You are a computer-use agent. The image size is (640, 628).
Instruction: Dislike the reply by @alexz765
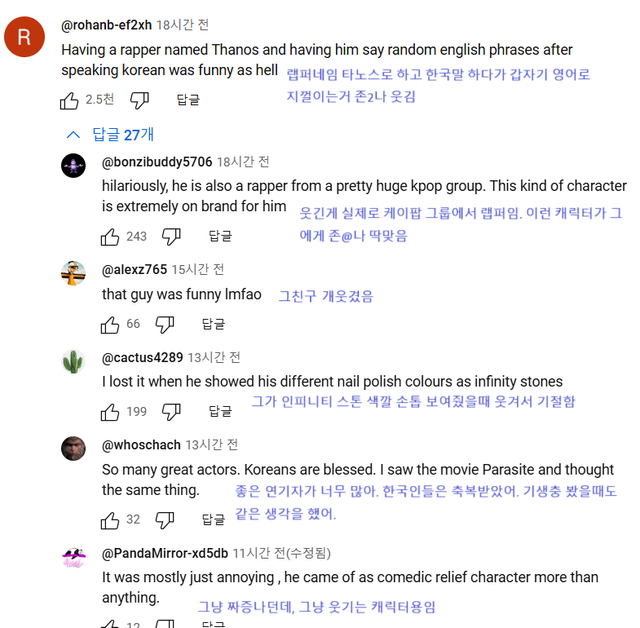point(165,324)
